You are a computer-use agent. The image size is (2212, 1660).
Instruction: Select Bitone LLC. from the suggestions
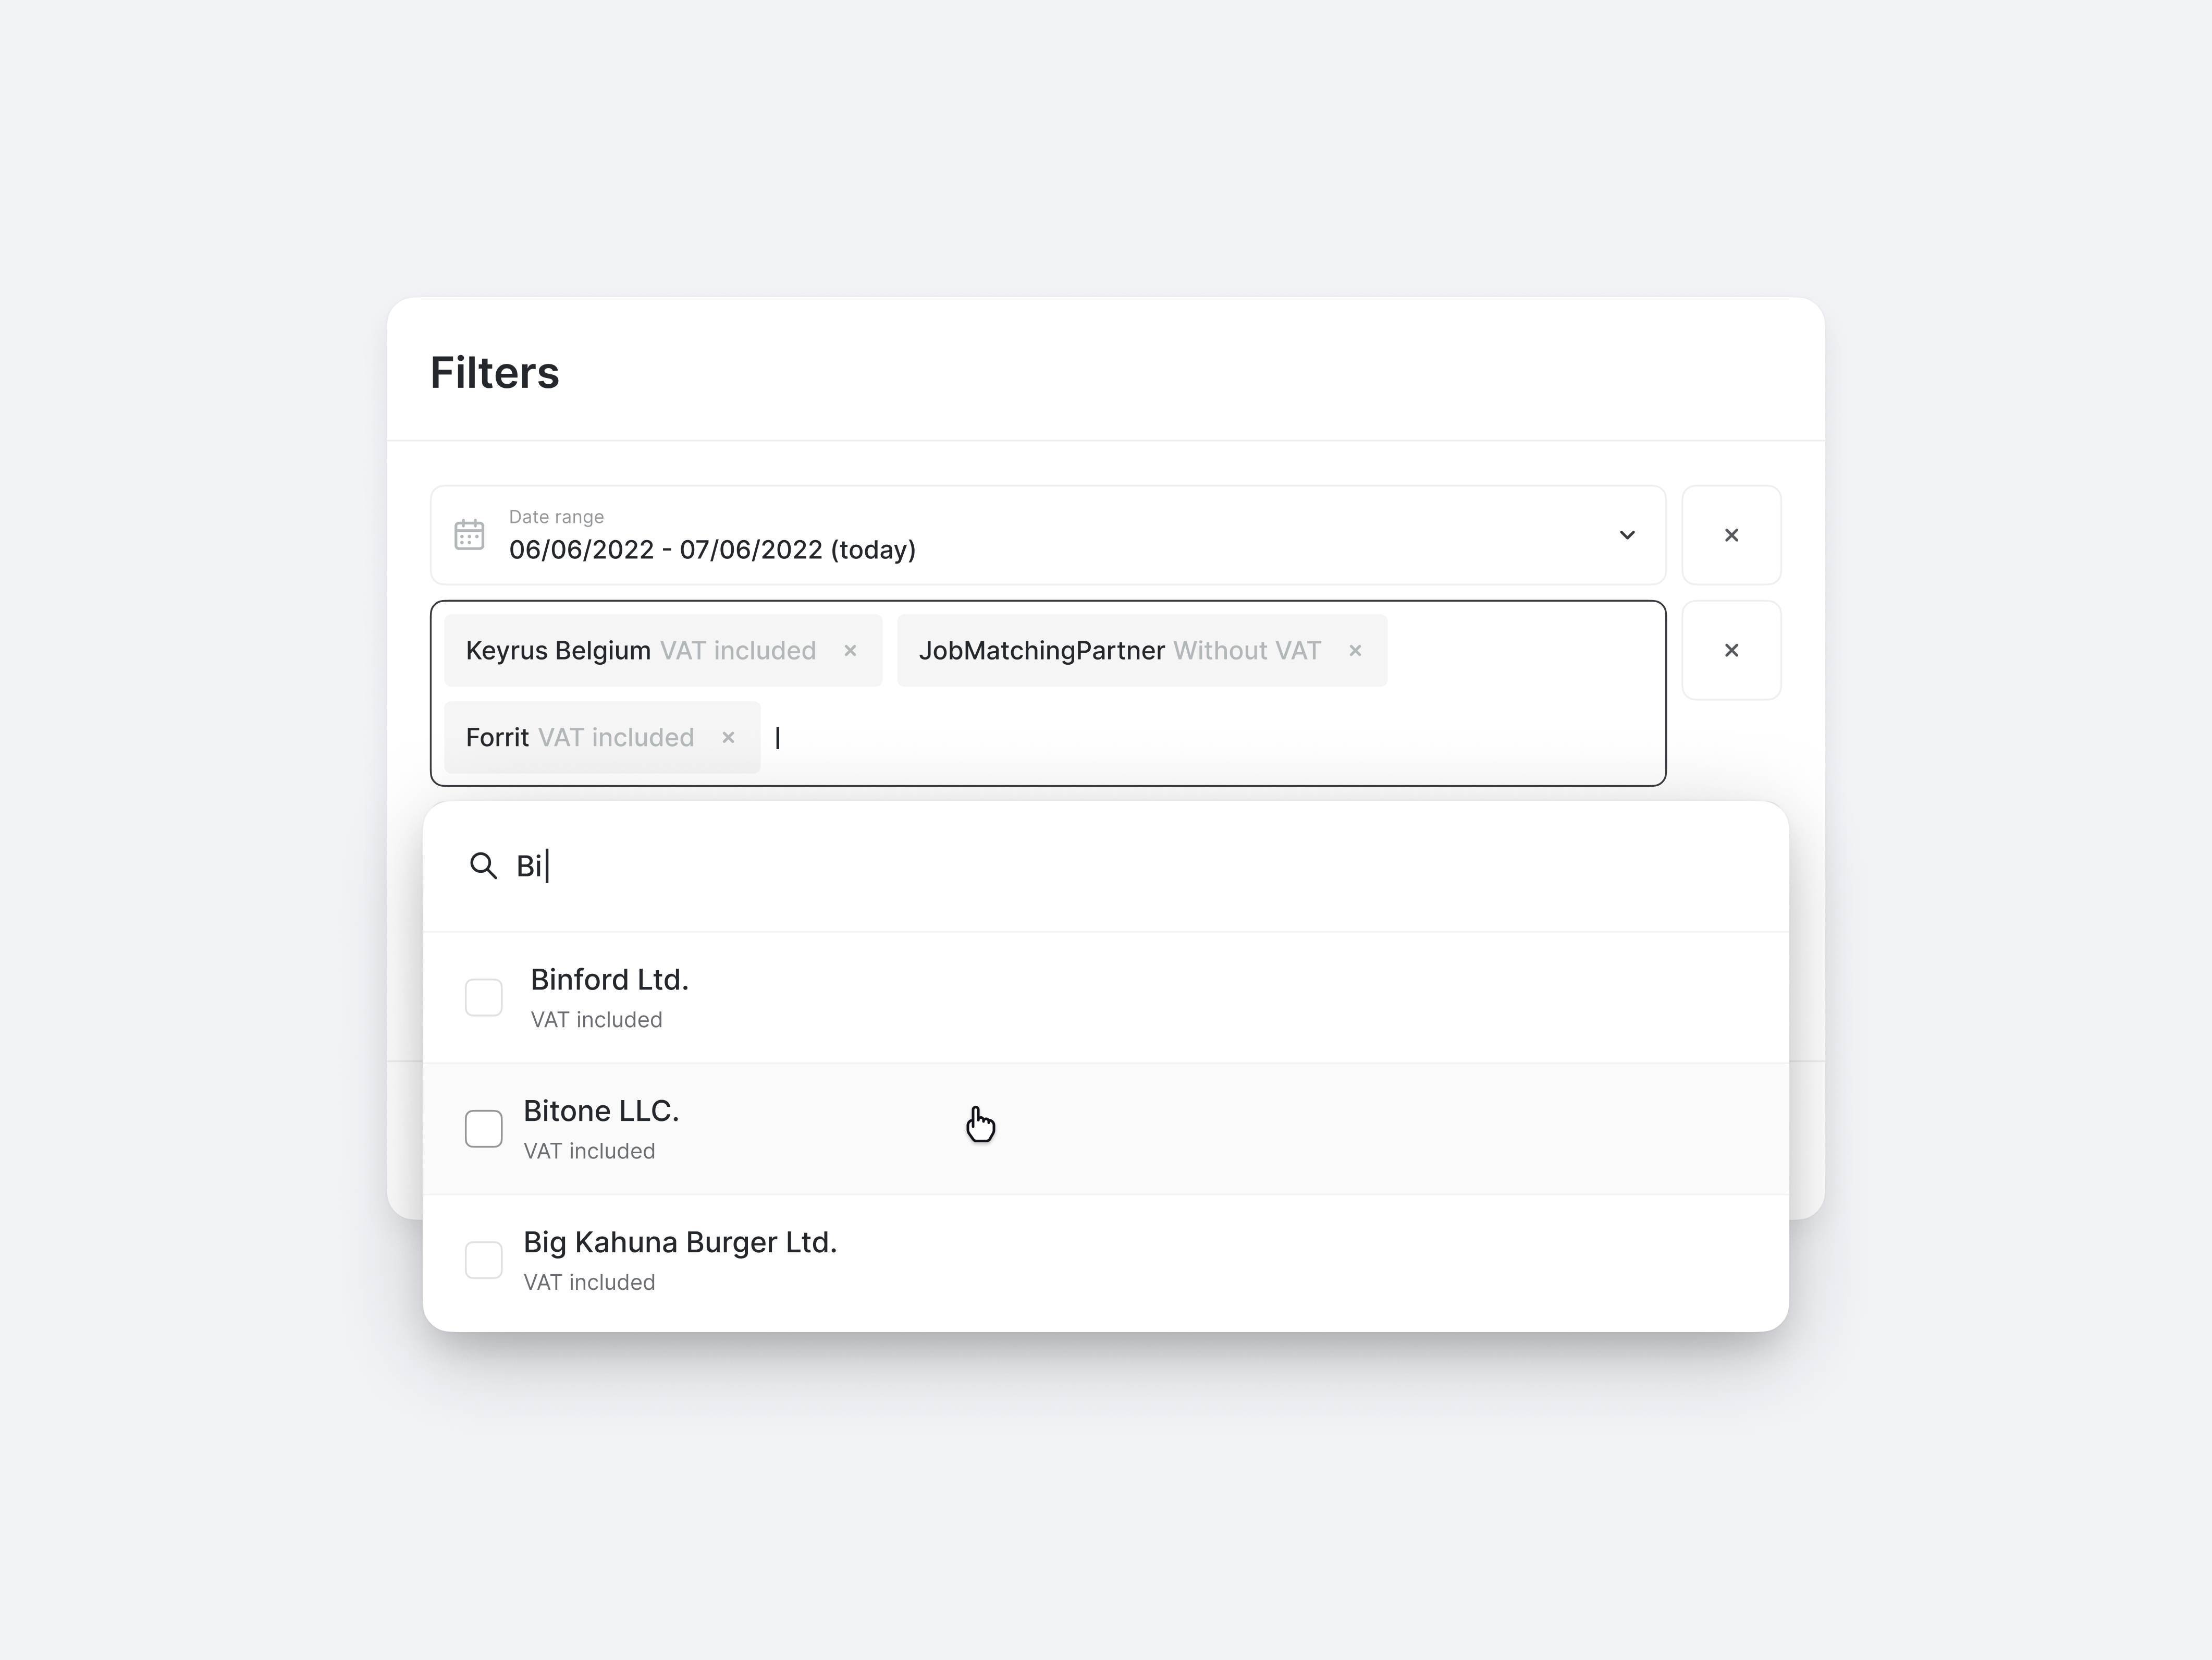600,1110
